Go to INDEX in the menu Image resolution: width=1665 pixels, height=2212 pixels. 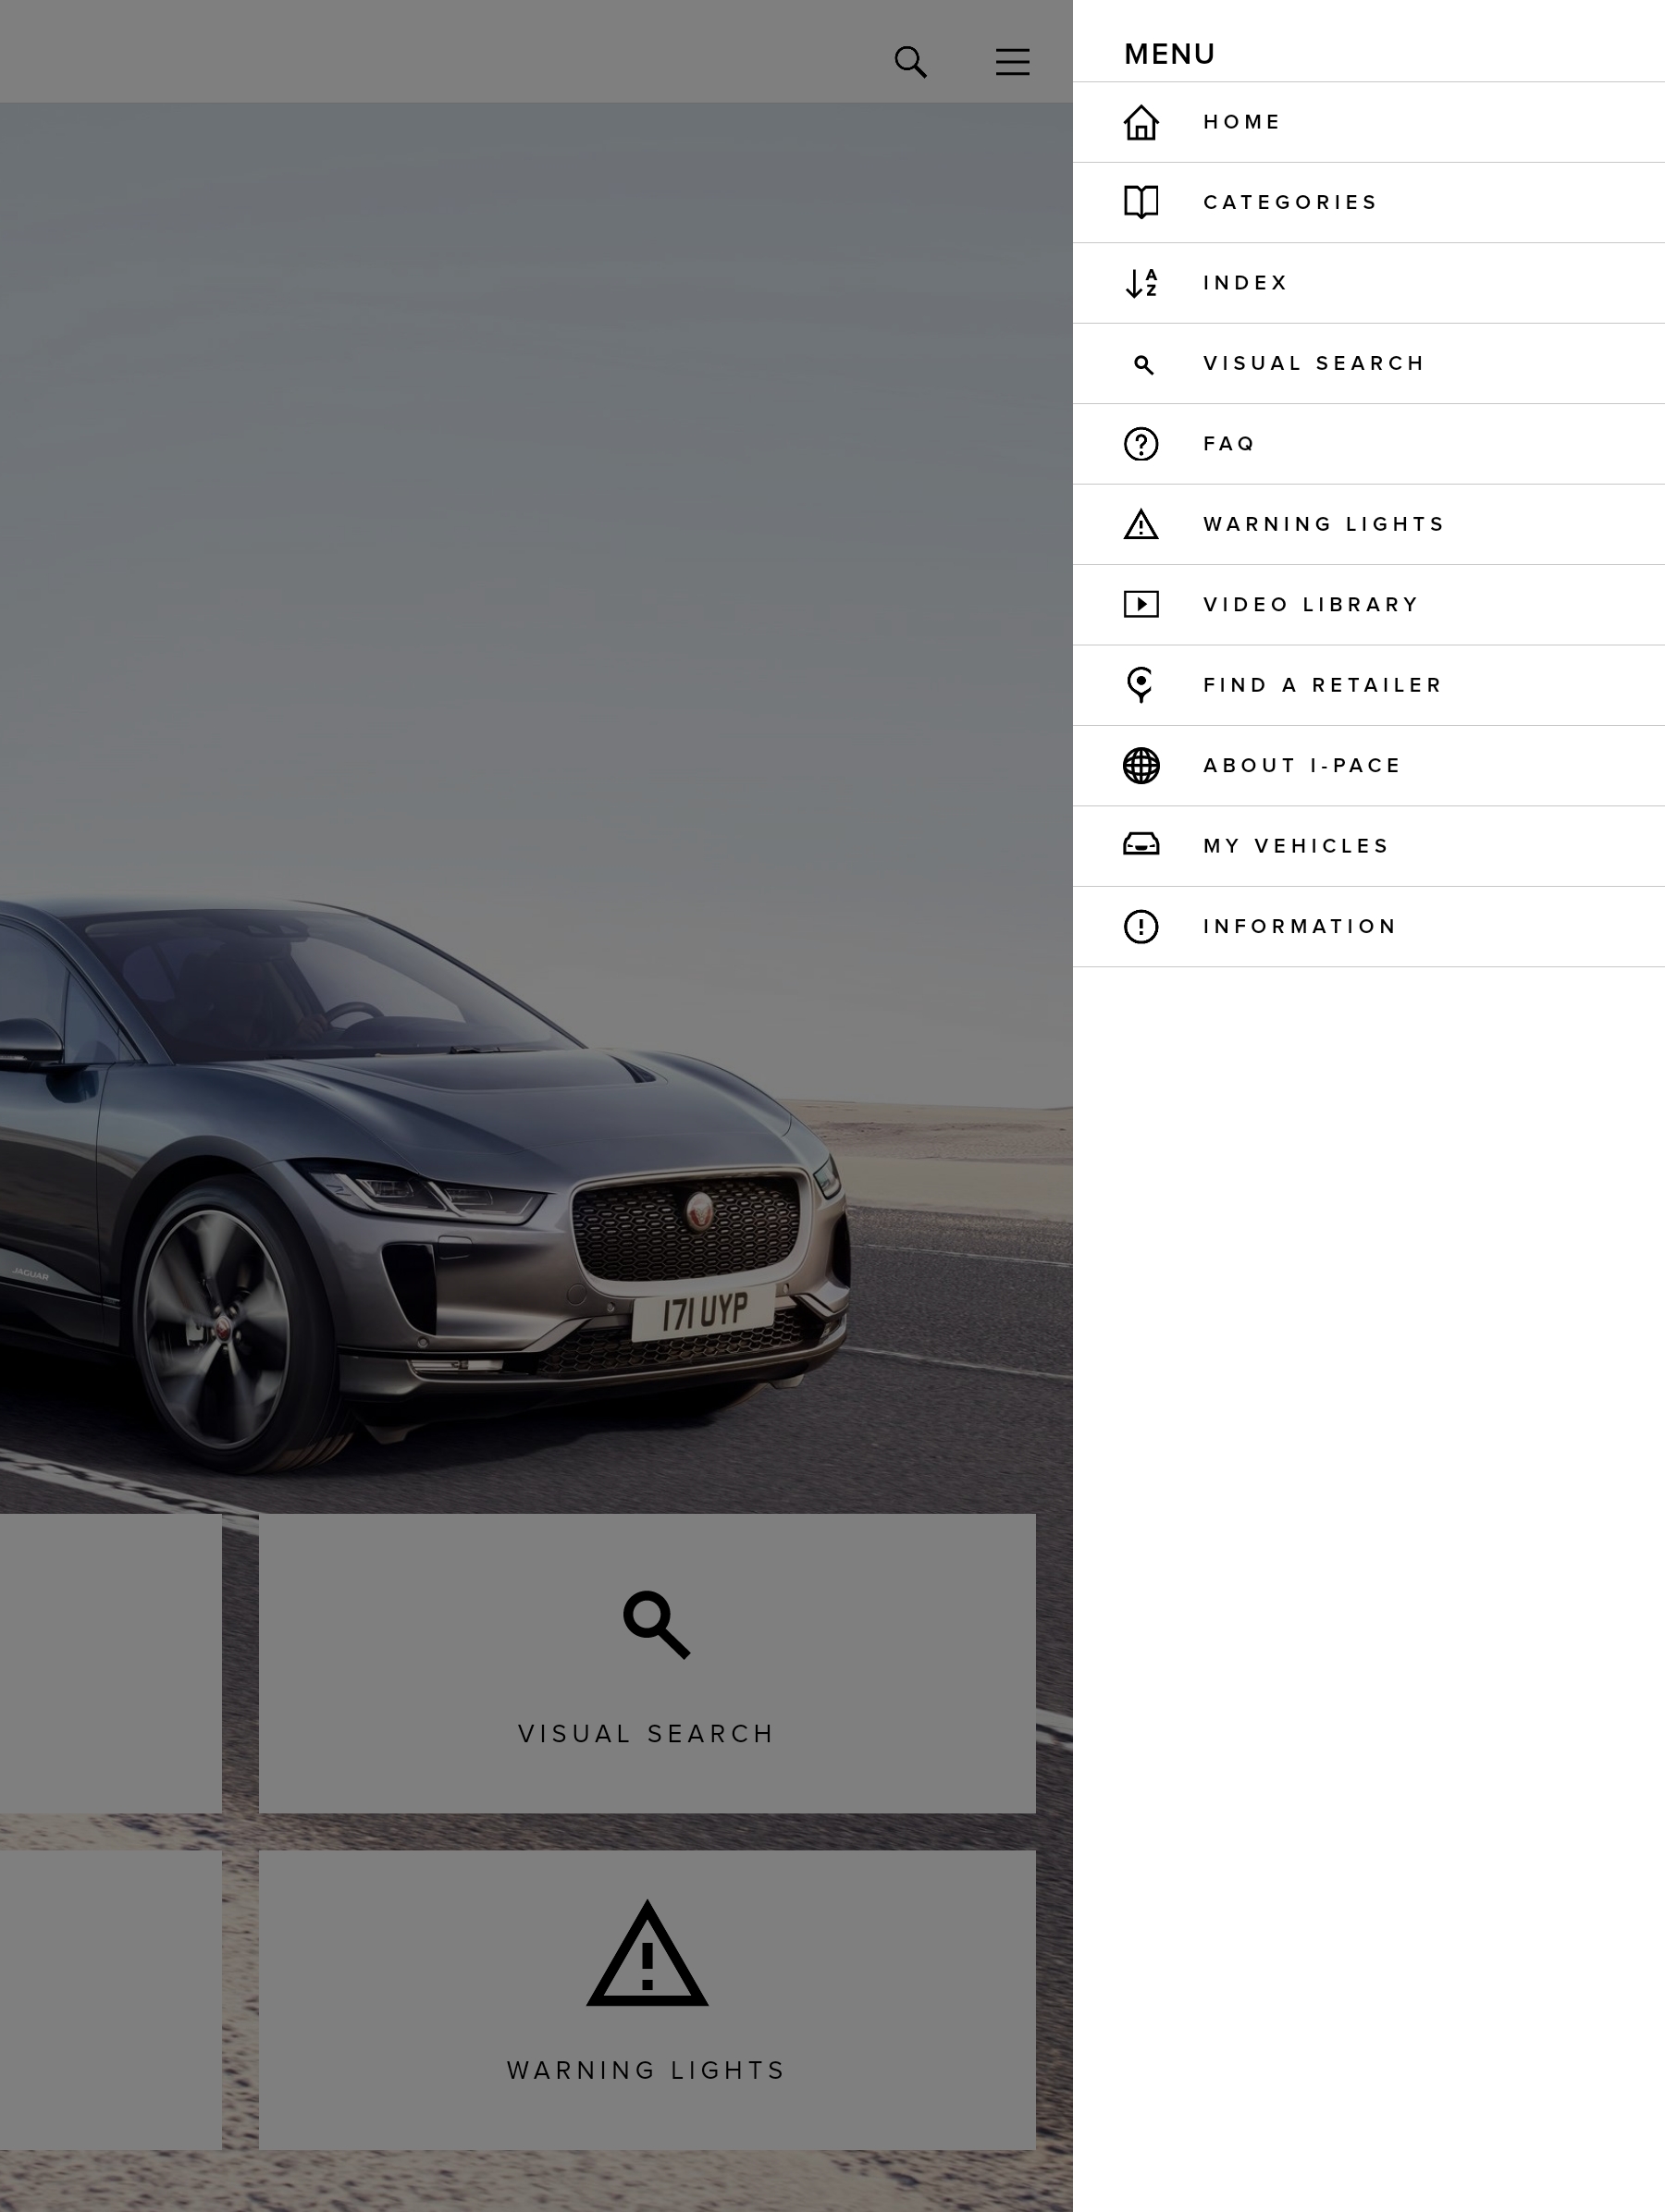(1368, 283)
